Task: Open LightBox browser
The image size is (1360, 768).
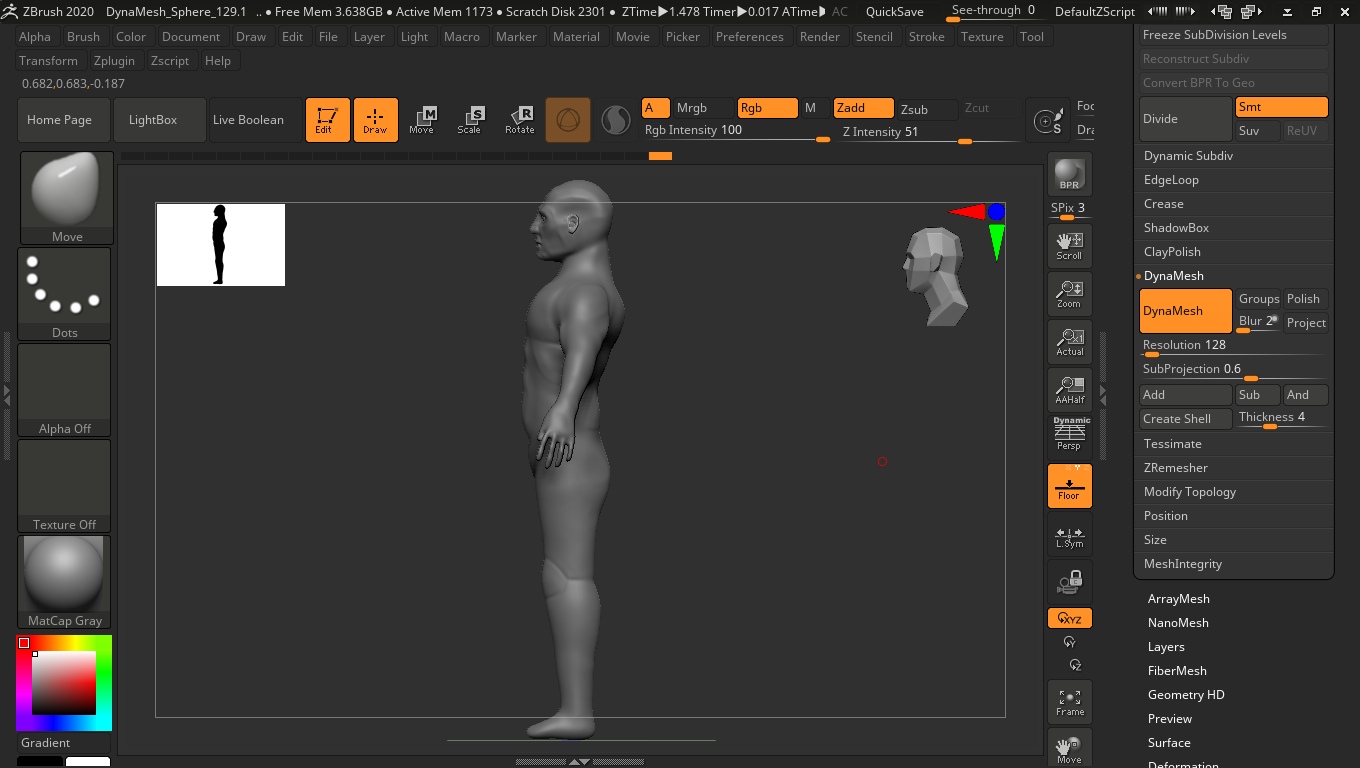Action: [153, 120]
